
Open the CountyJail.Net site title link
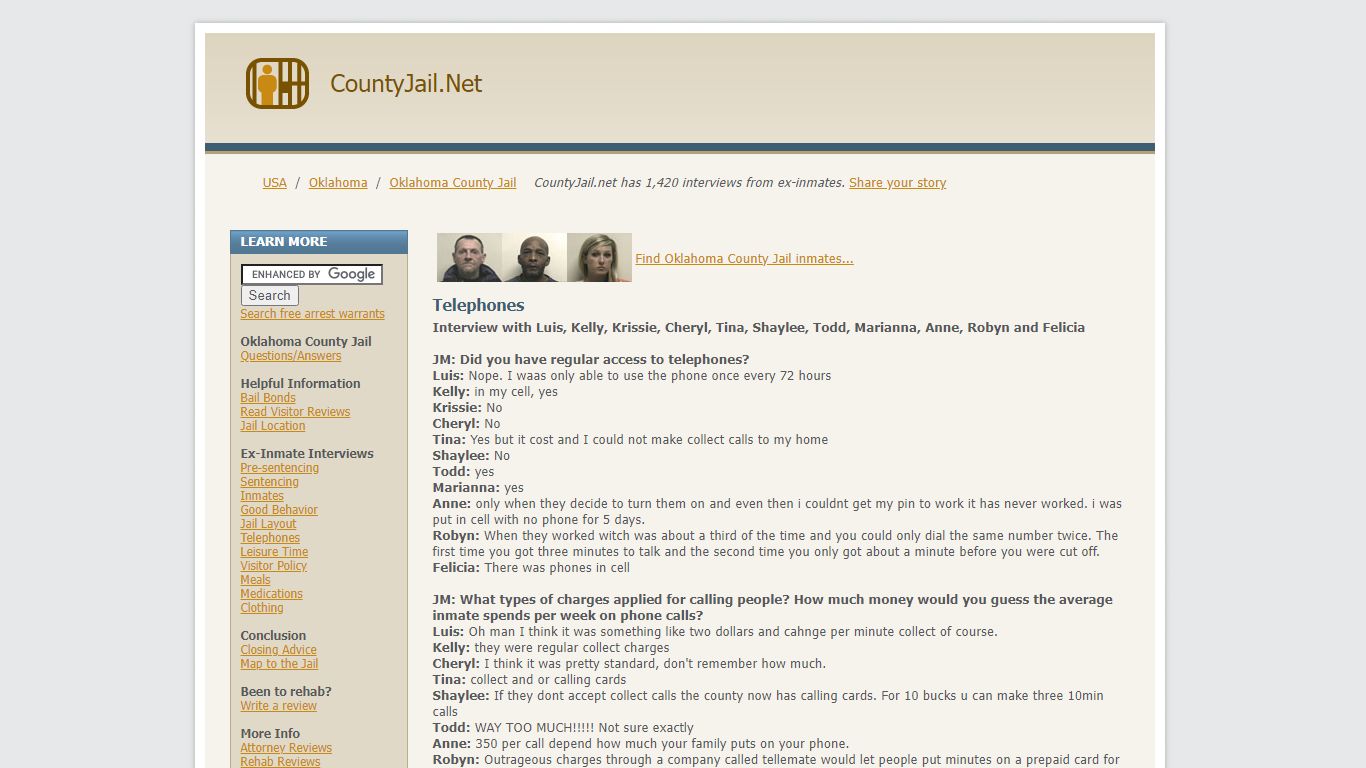[406, 84]
